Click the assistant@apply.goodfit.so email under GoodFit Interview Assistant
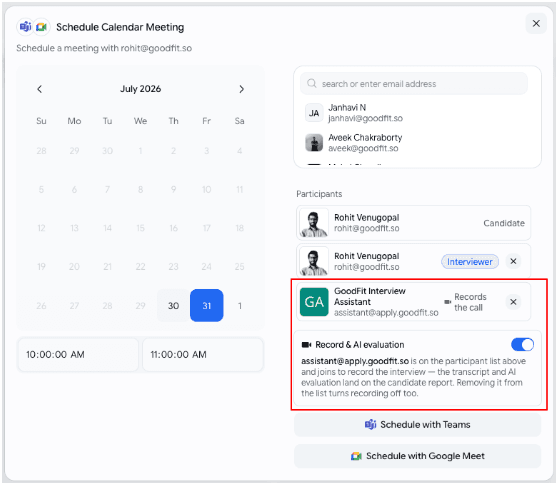 click(x=386, y=312)
